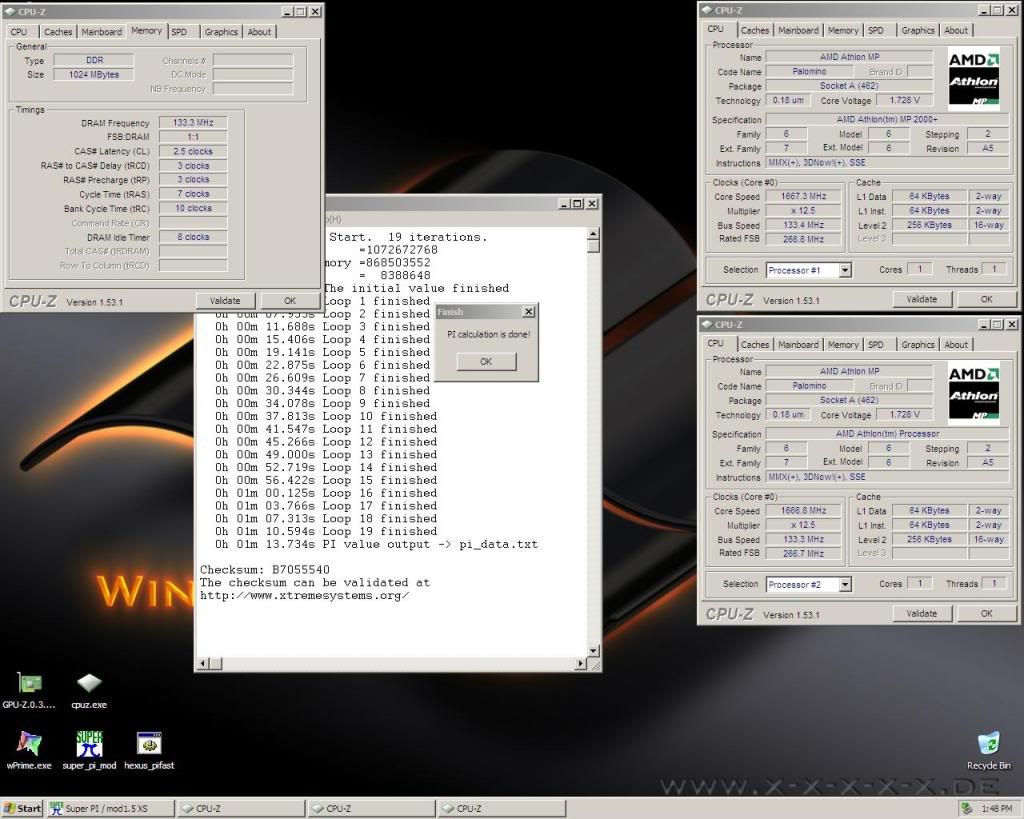Click the system tray icon beside the clock

pos(967,809)
